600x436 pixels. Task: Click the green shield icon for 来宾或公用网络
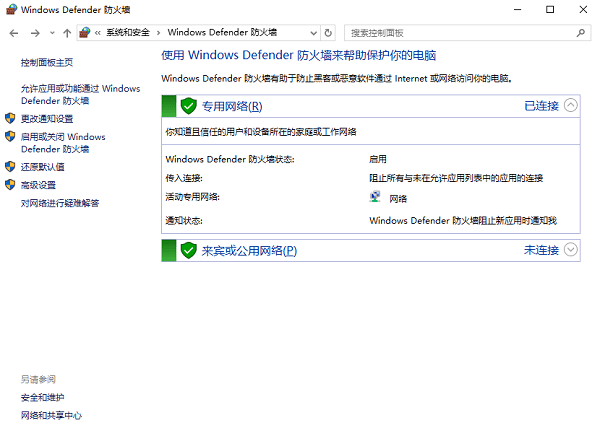(188, 250)
